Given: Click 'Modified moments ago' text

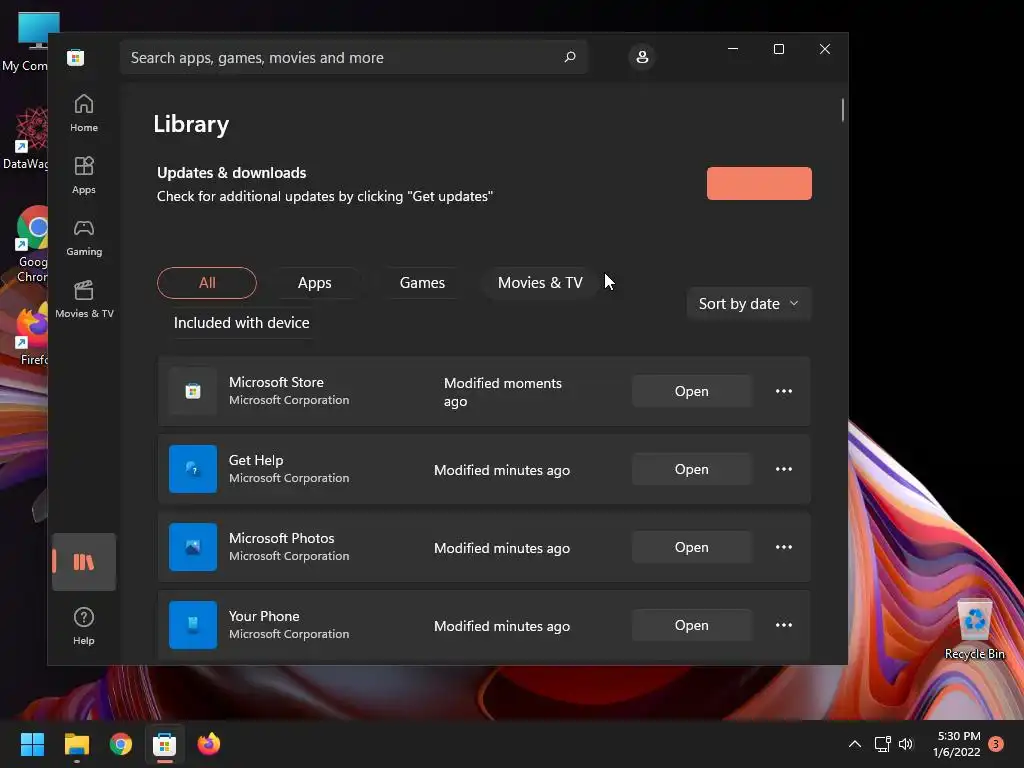Looking at the screenshot, I should coord(503,392).
